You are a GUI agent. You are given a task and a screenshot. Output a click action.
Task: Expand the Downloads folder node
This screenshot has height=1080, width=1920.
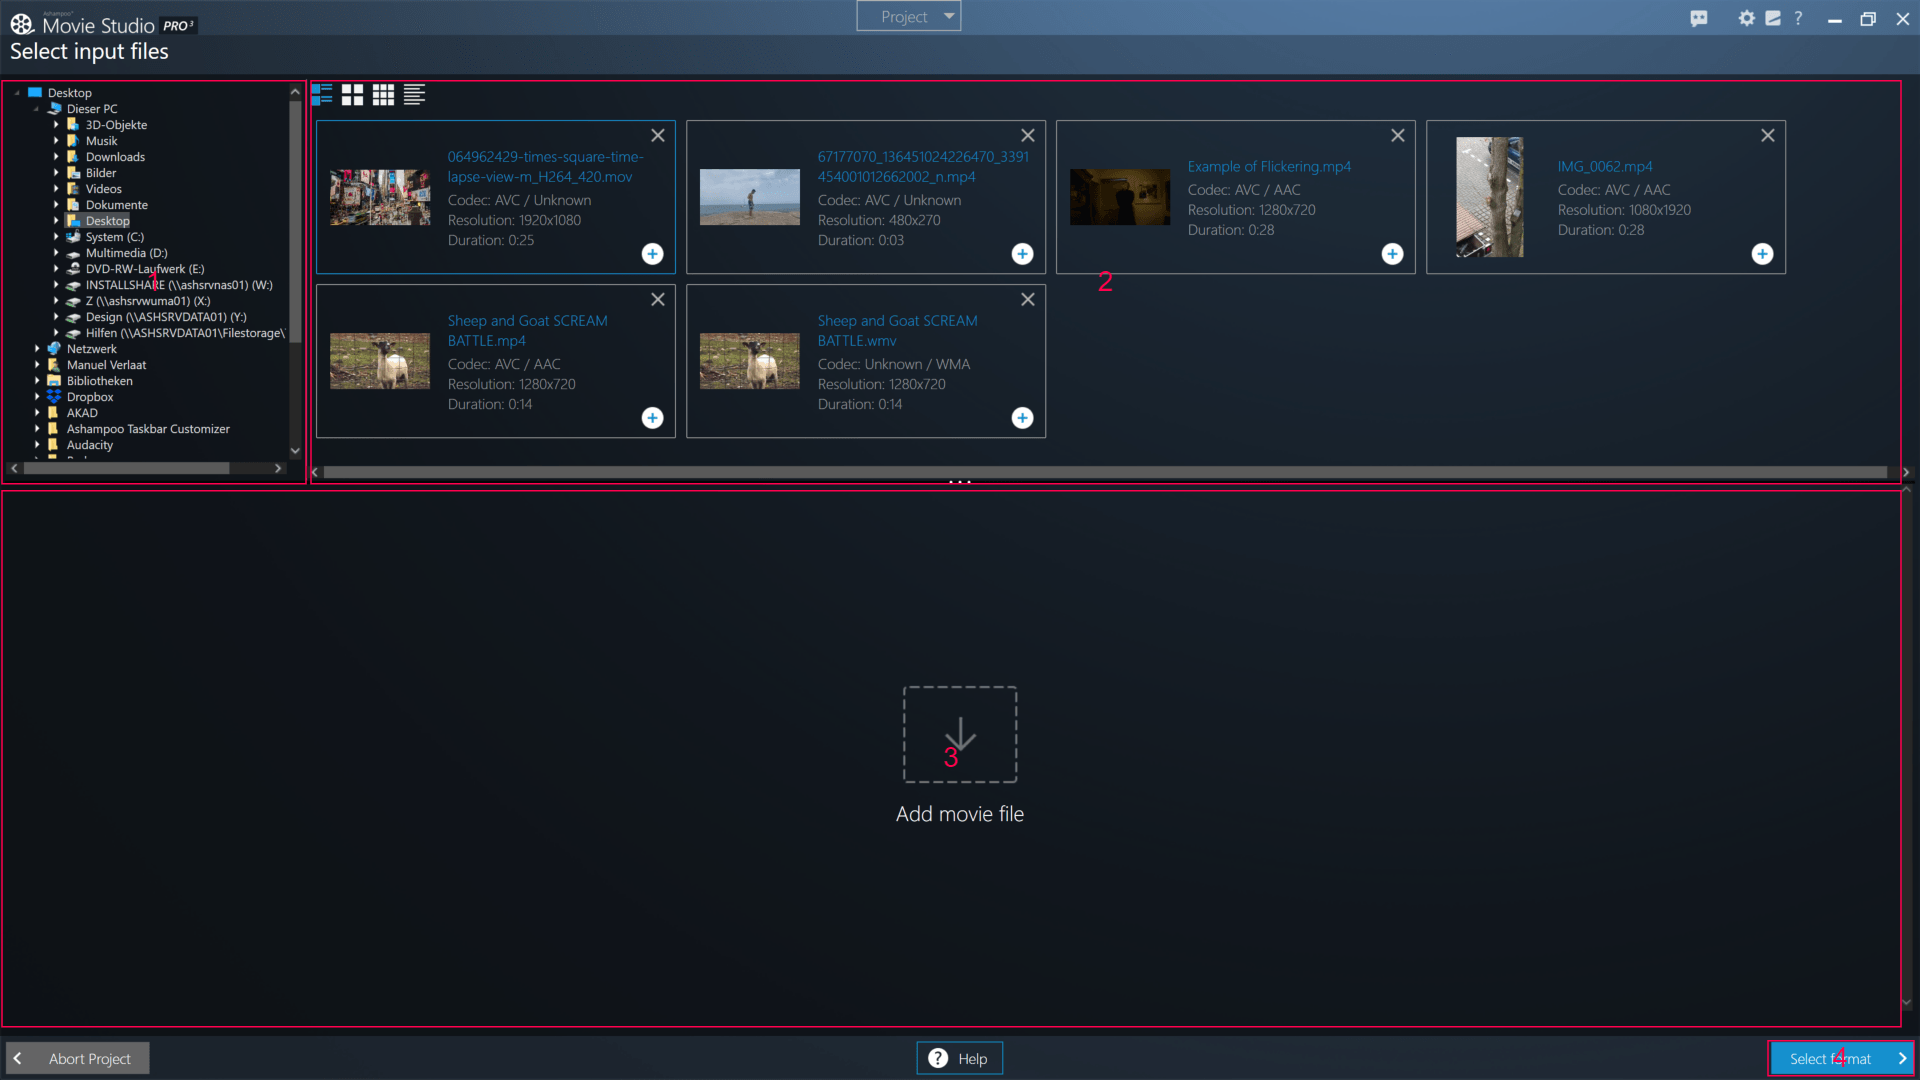point(56,157)
